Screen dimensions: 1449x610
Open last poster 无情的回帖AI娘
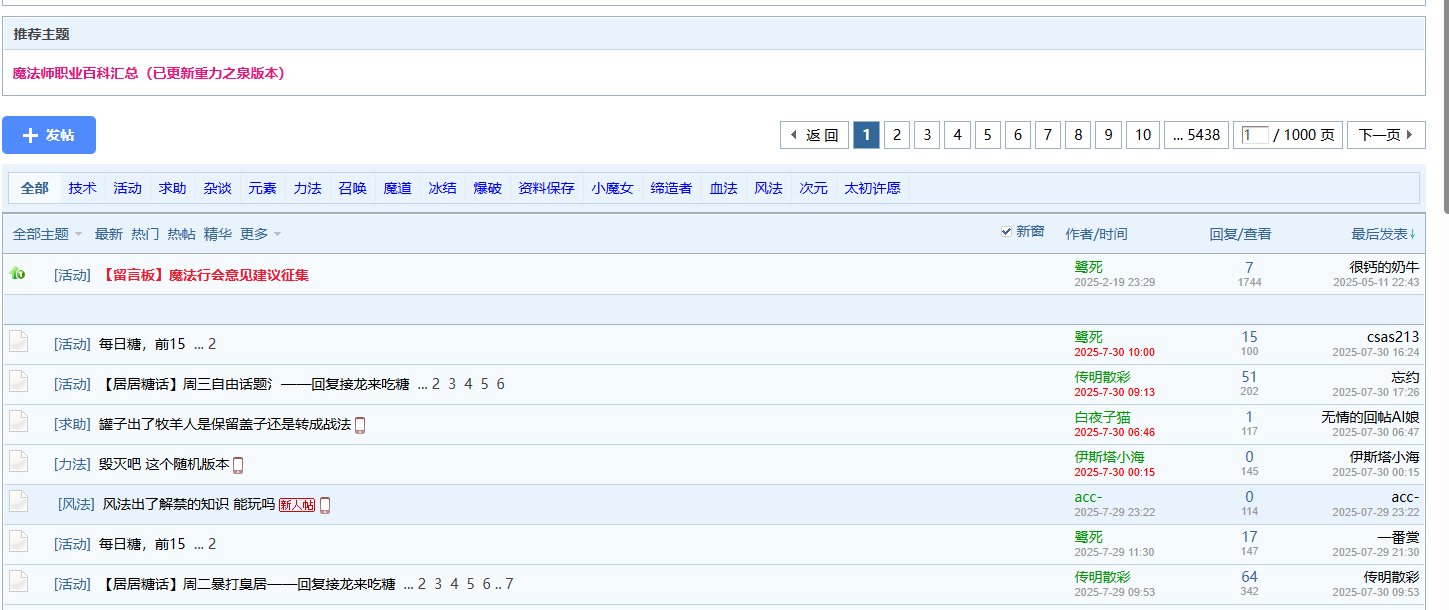[x=1370, y=417]
